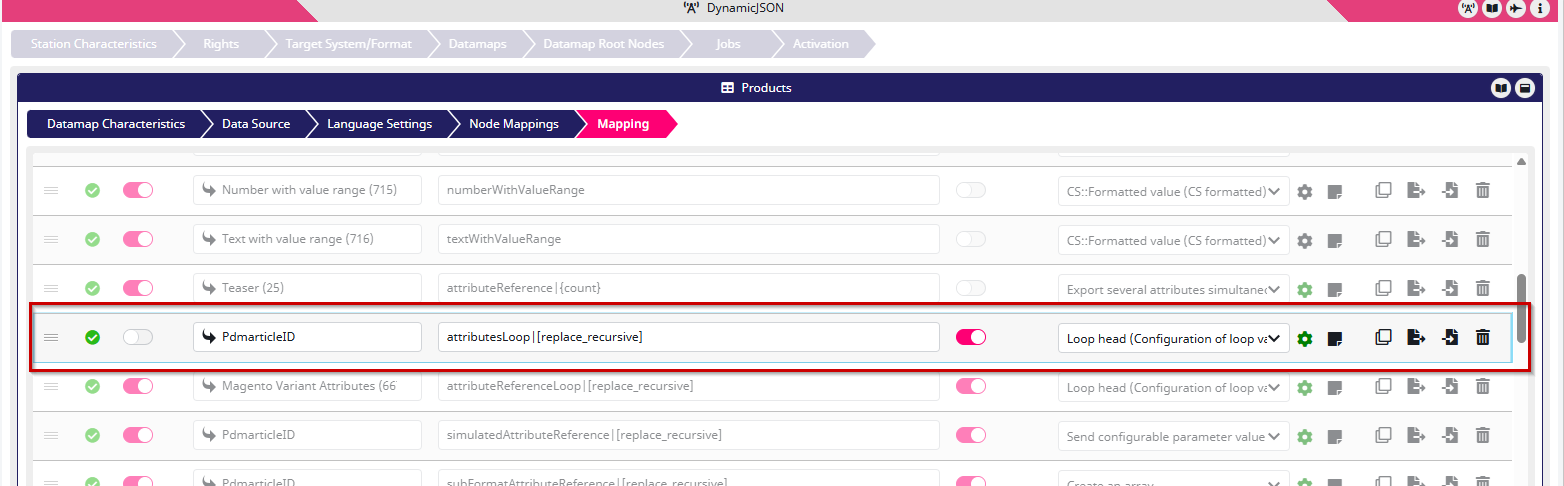The height and width of the screenshot is (486, 1564).
Task: Expand the Export several attributes dropdown
Action: [1173, 289]
